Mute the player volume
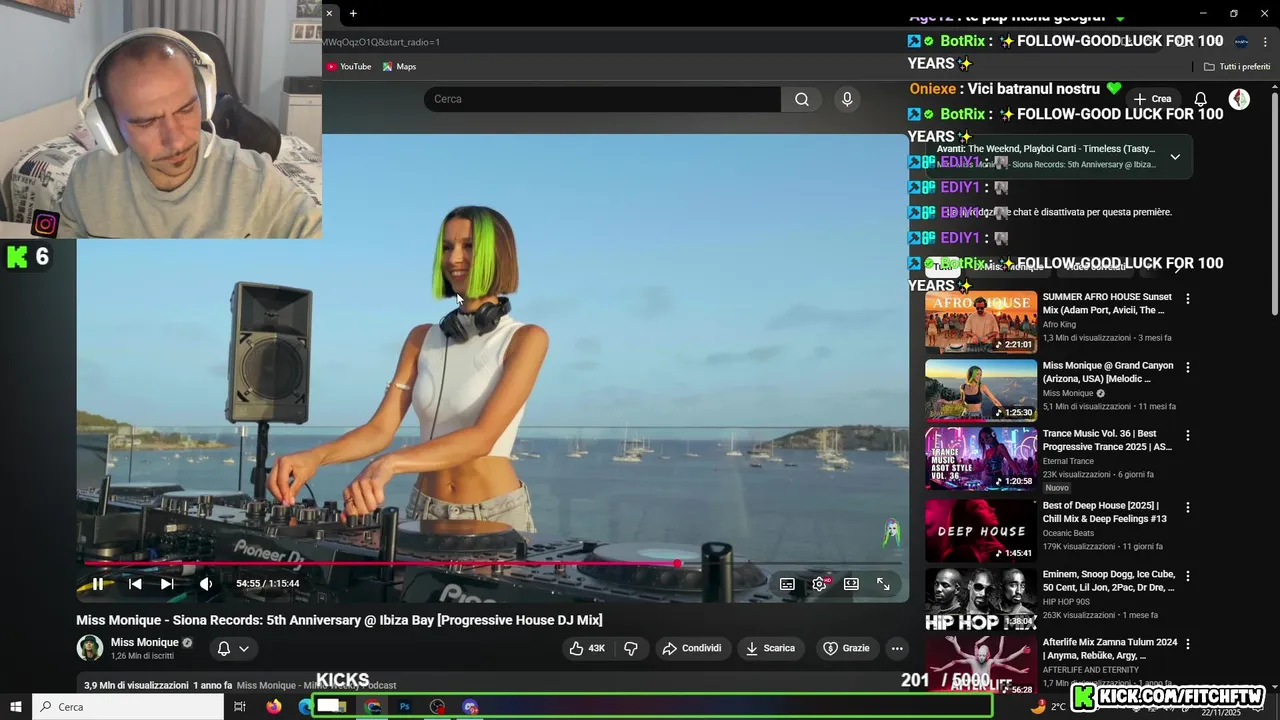 (206, 584)
